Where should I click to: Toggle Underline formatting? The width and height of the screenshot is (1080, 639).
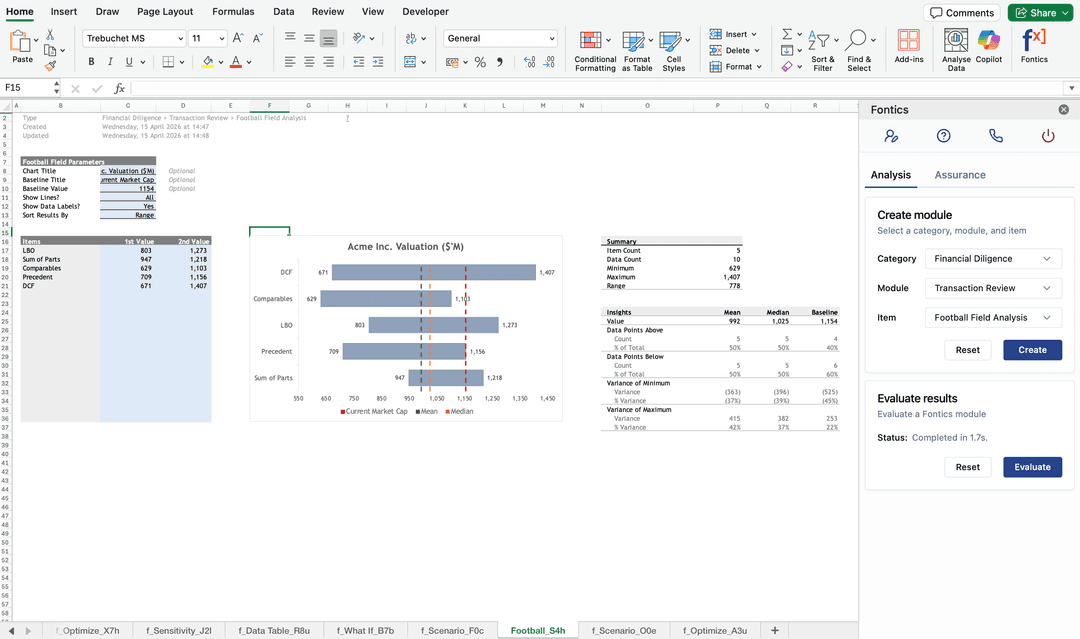[x=129, y=62]
